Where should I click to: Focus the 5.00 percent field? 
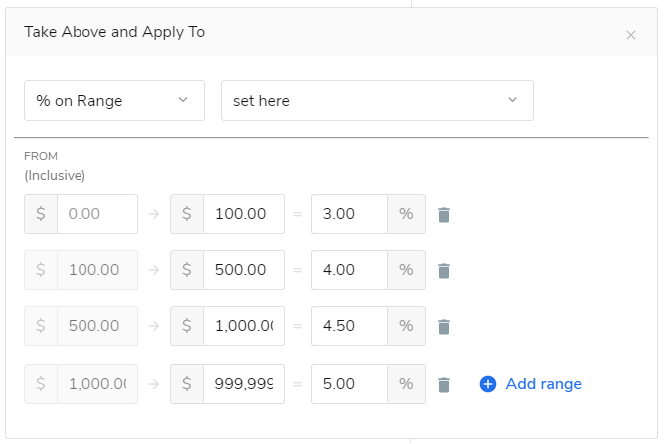click(x=349, y=384)
